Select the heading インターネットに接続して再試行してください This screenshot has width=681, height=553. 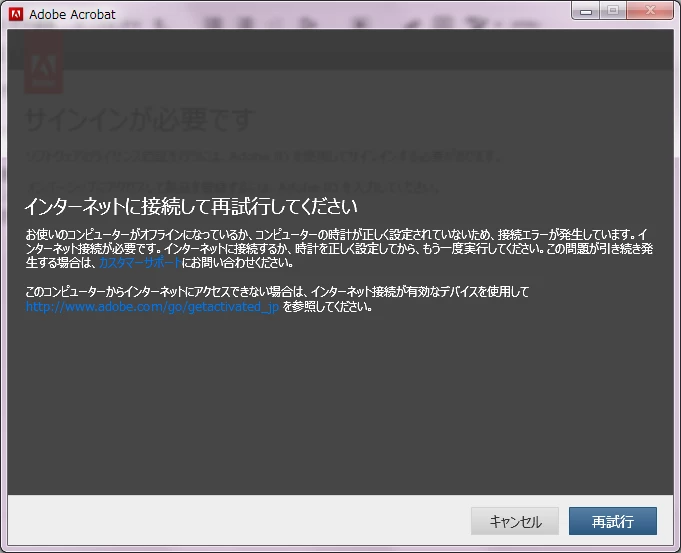pos(191,206)
